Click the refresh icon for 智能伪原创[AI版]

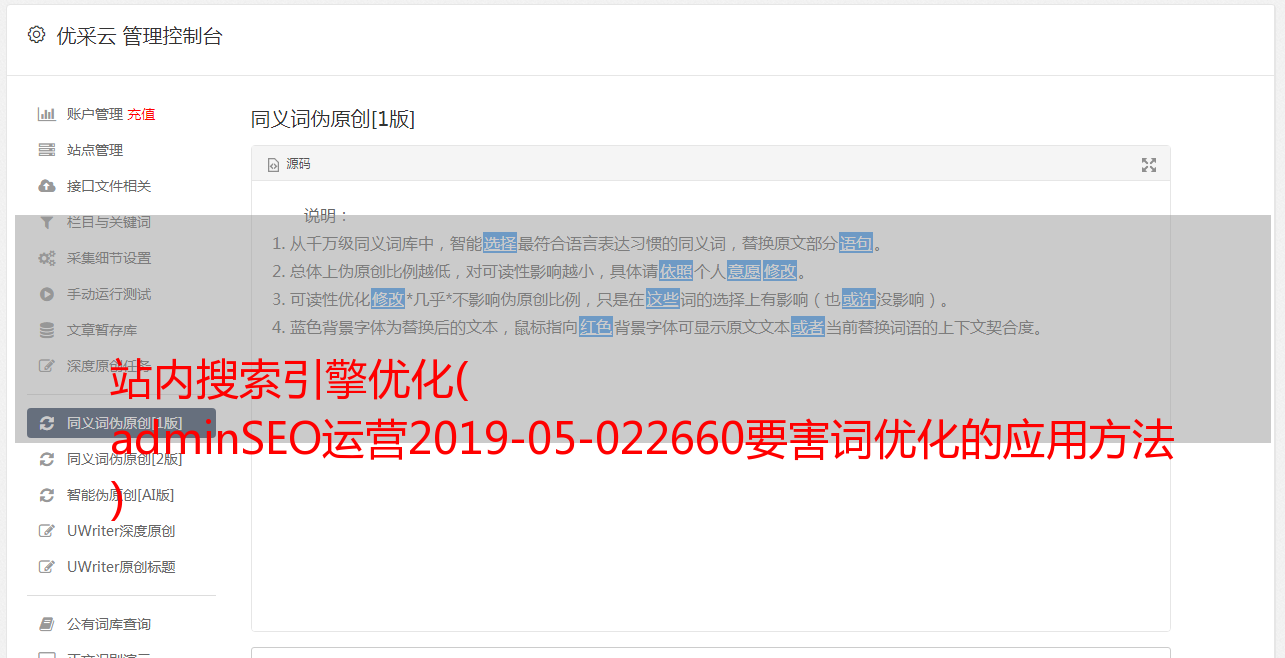coord(46,495)
